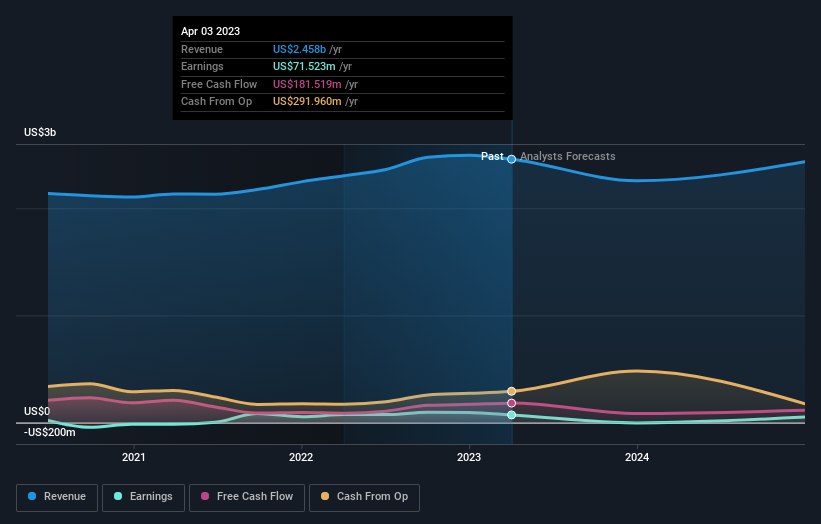Image resolution: width=821 pixels, height=524 pixels.
Task: Click the 2023 x-axis label
Action: coord(469,458)
